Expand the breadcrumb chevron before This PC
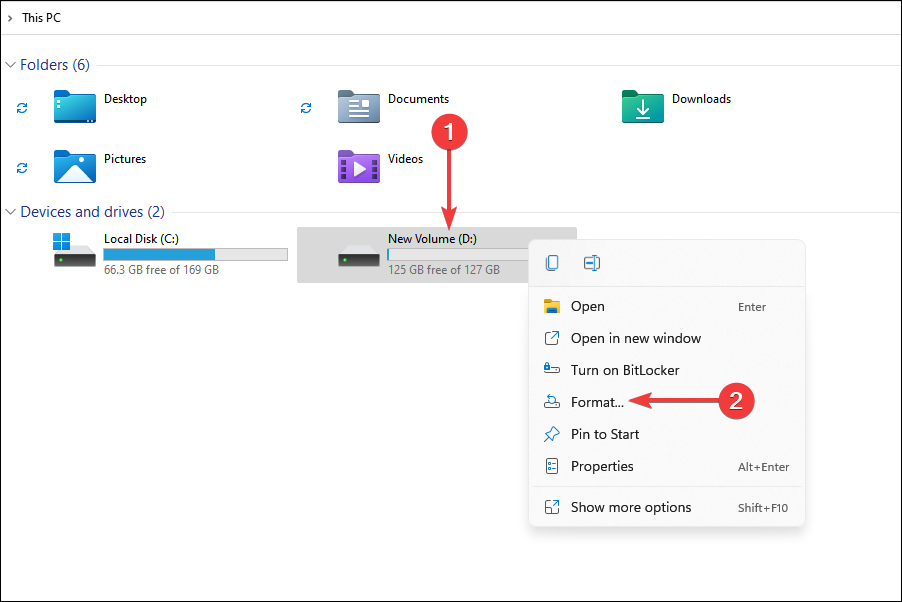This screenshot has width=902, height=602. [10, 18]
